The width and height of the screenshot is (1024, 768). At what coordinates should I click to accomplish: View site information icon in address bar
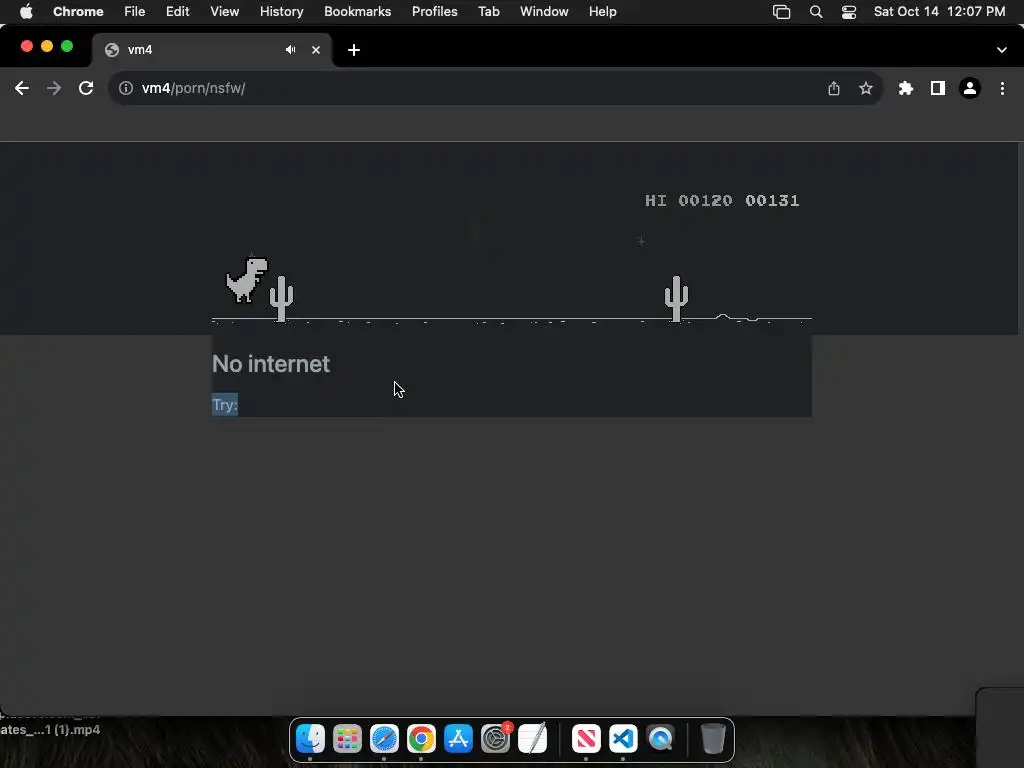[125, 88]
